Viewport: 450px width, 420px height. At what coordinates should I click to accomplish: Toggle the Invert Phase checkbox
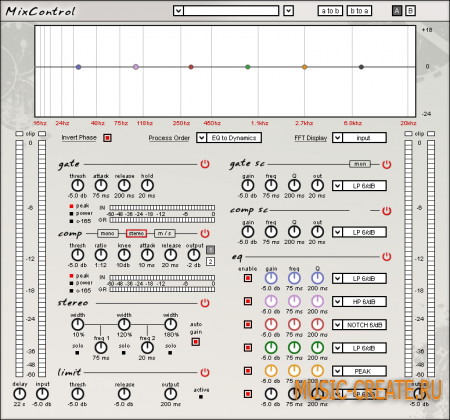pyautogui.click(x=107, y=138)
